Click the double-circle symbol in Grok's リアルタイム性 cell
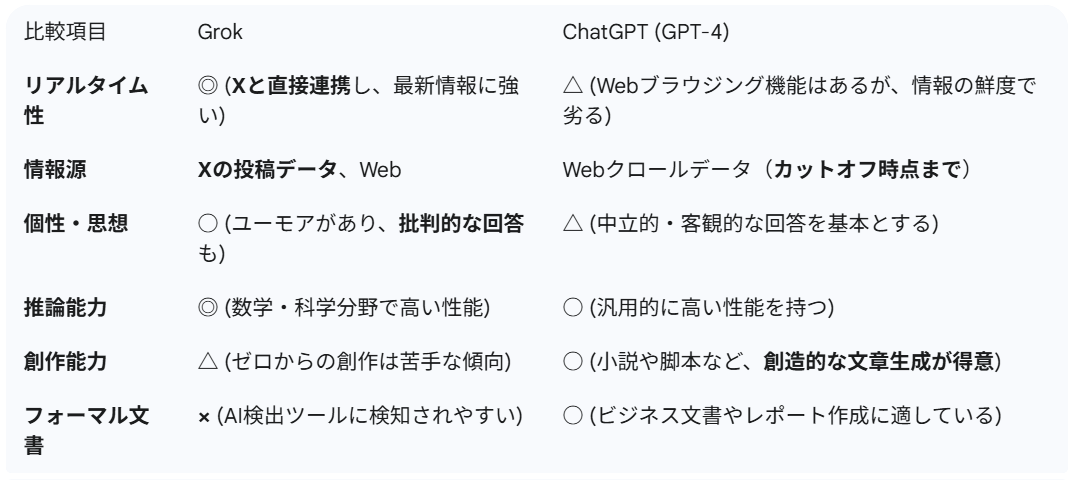The height and width of the screenshot is (480, 1075). 208,86
